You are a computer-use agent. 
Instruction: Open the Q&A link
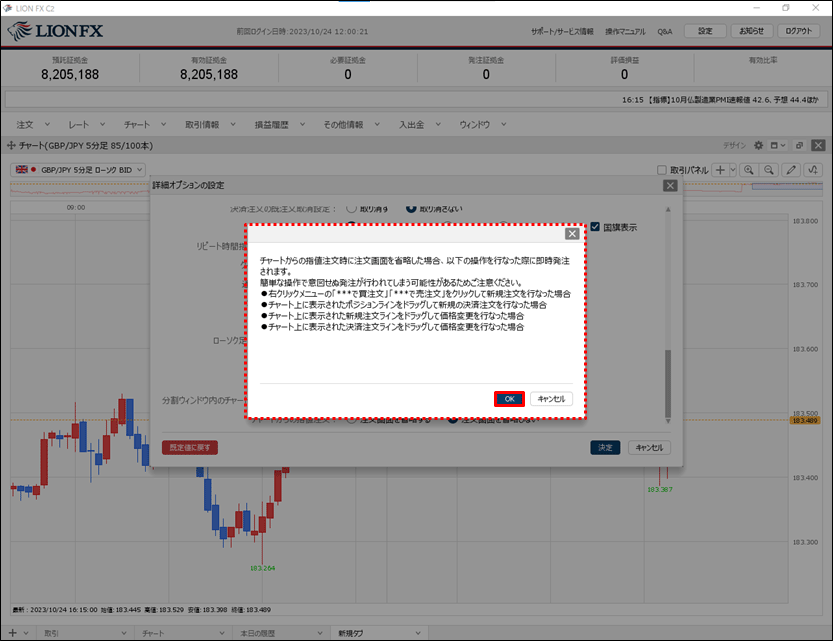(x=665, y=32)
